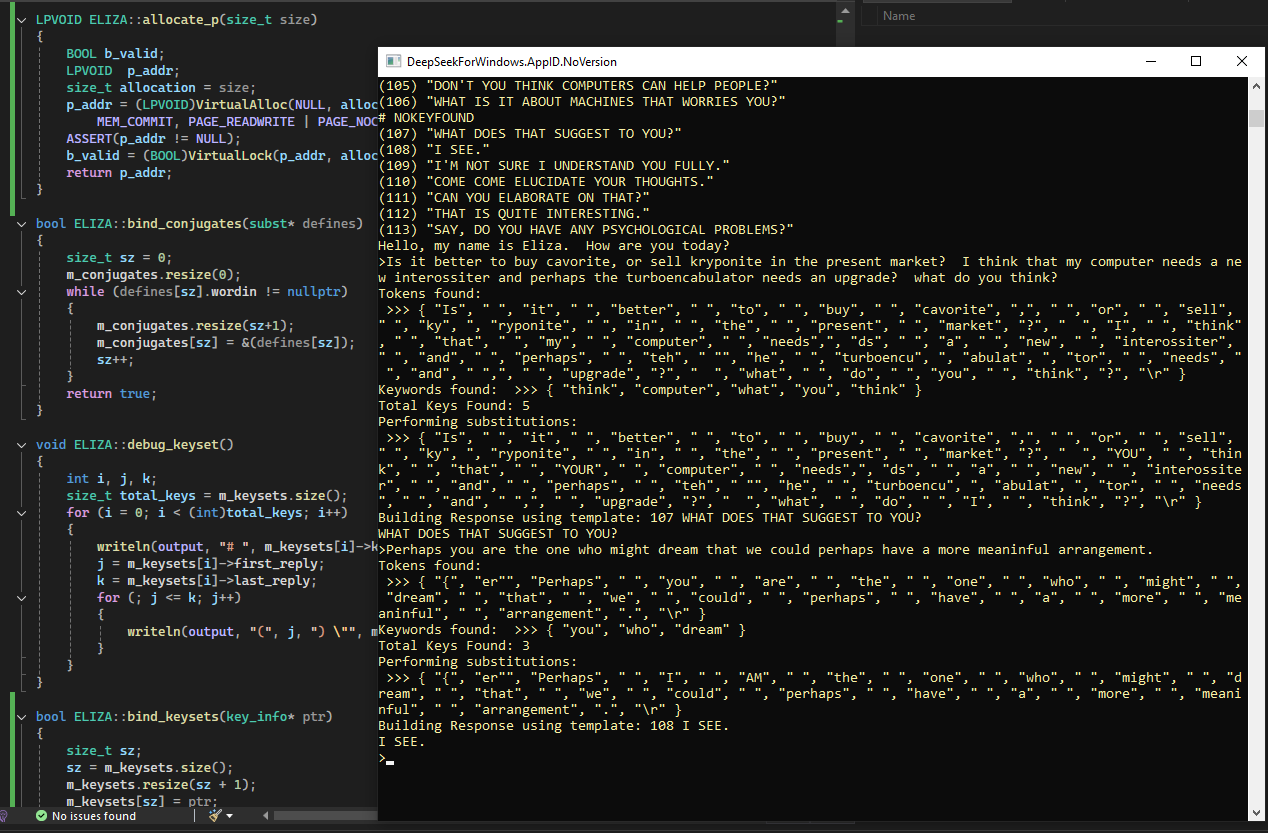Viewport: 1268px width, 833px height.
Task: Click the code cleanup broom icon
Action: pos(215,816)
